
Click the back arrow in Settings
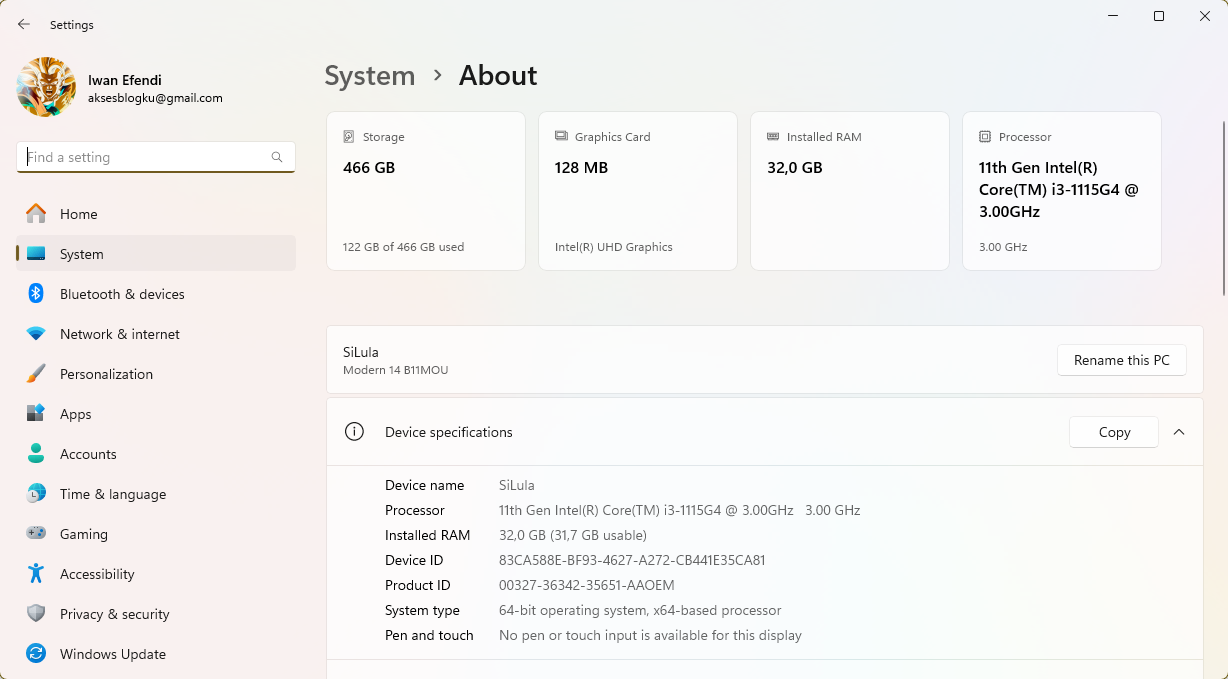(24, 25)
